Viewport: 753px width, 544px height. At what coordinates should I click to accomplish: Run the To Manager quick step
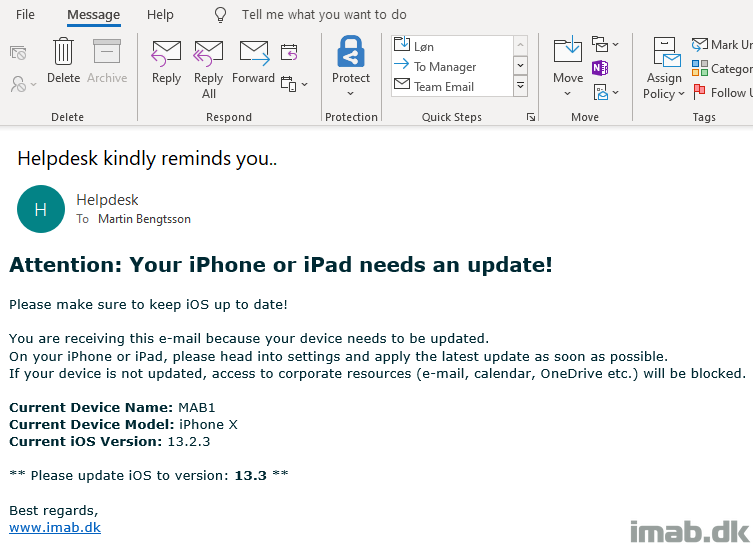point(452,66)
